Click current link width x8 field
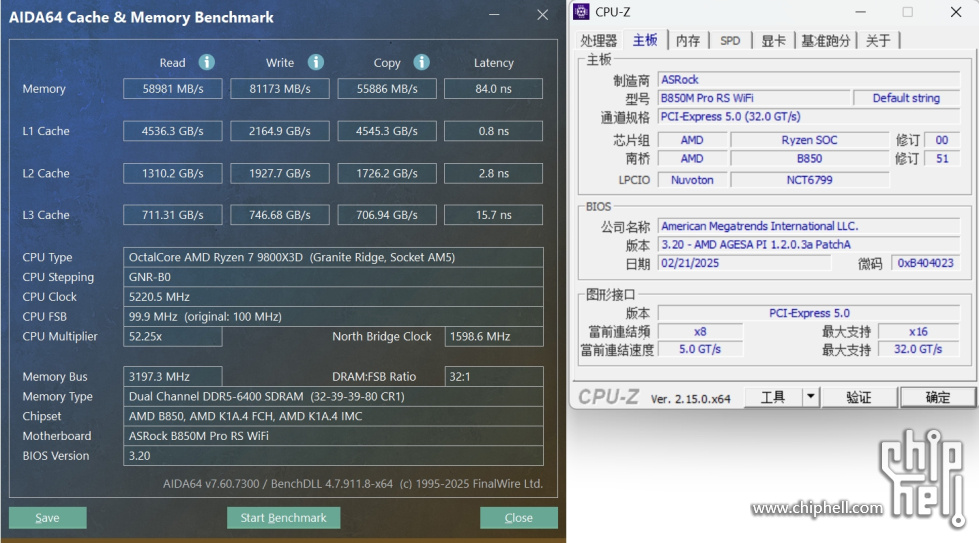The width and height of the screenshot is (979, 543). point(701,331)
